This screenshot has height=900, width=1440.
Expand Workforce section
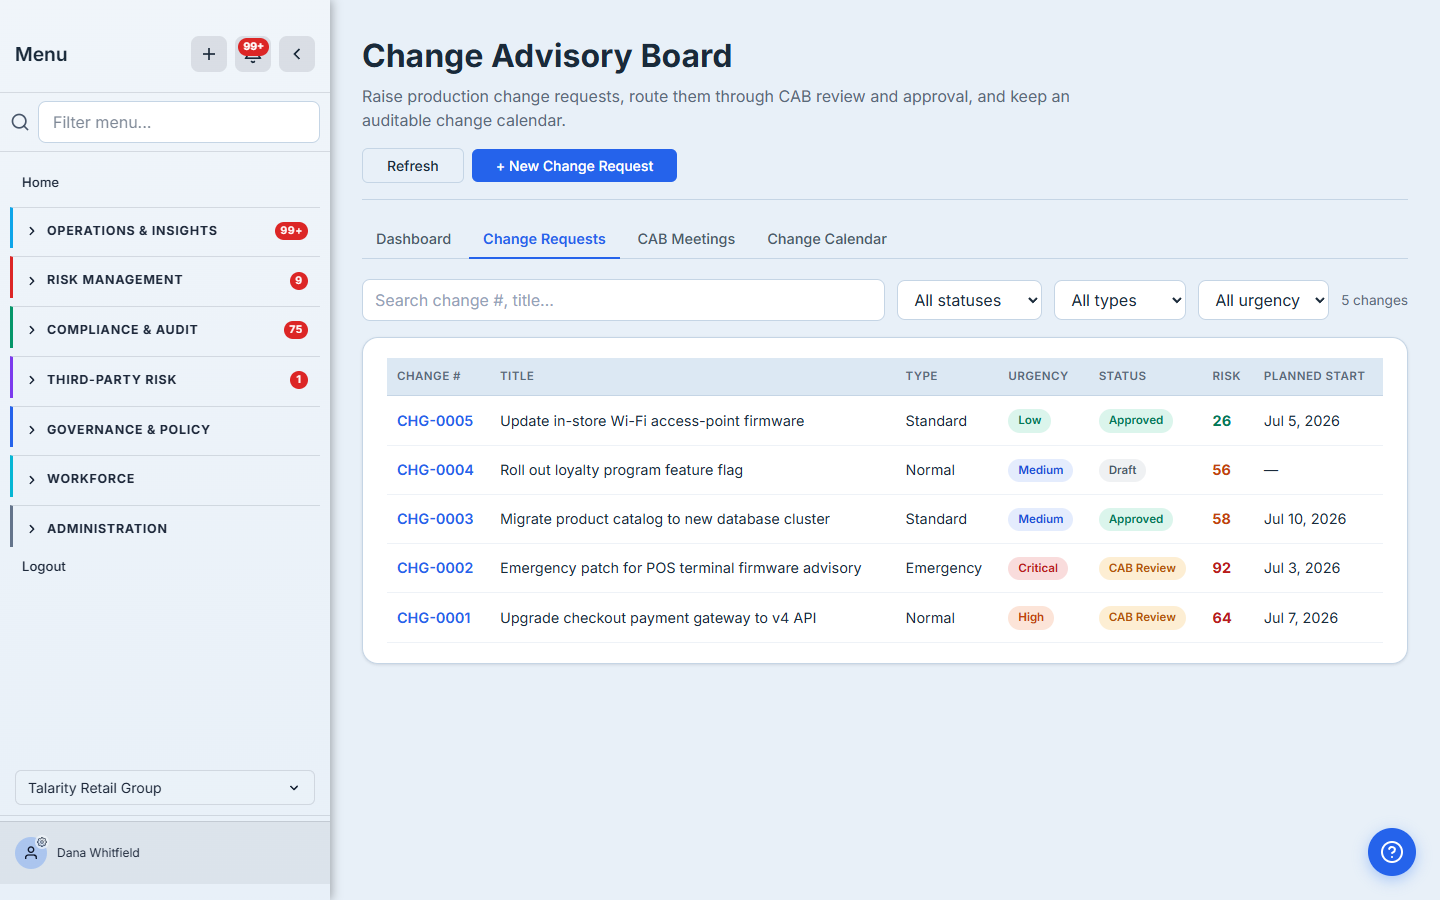[166, 479]
